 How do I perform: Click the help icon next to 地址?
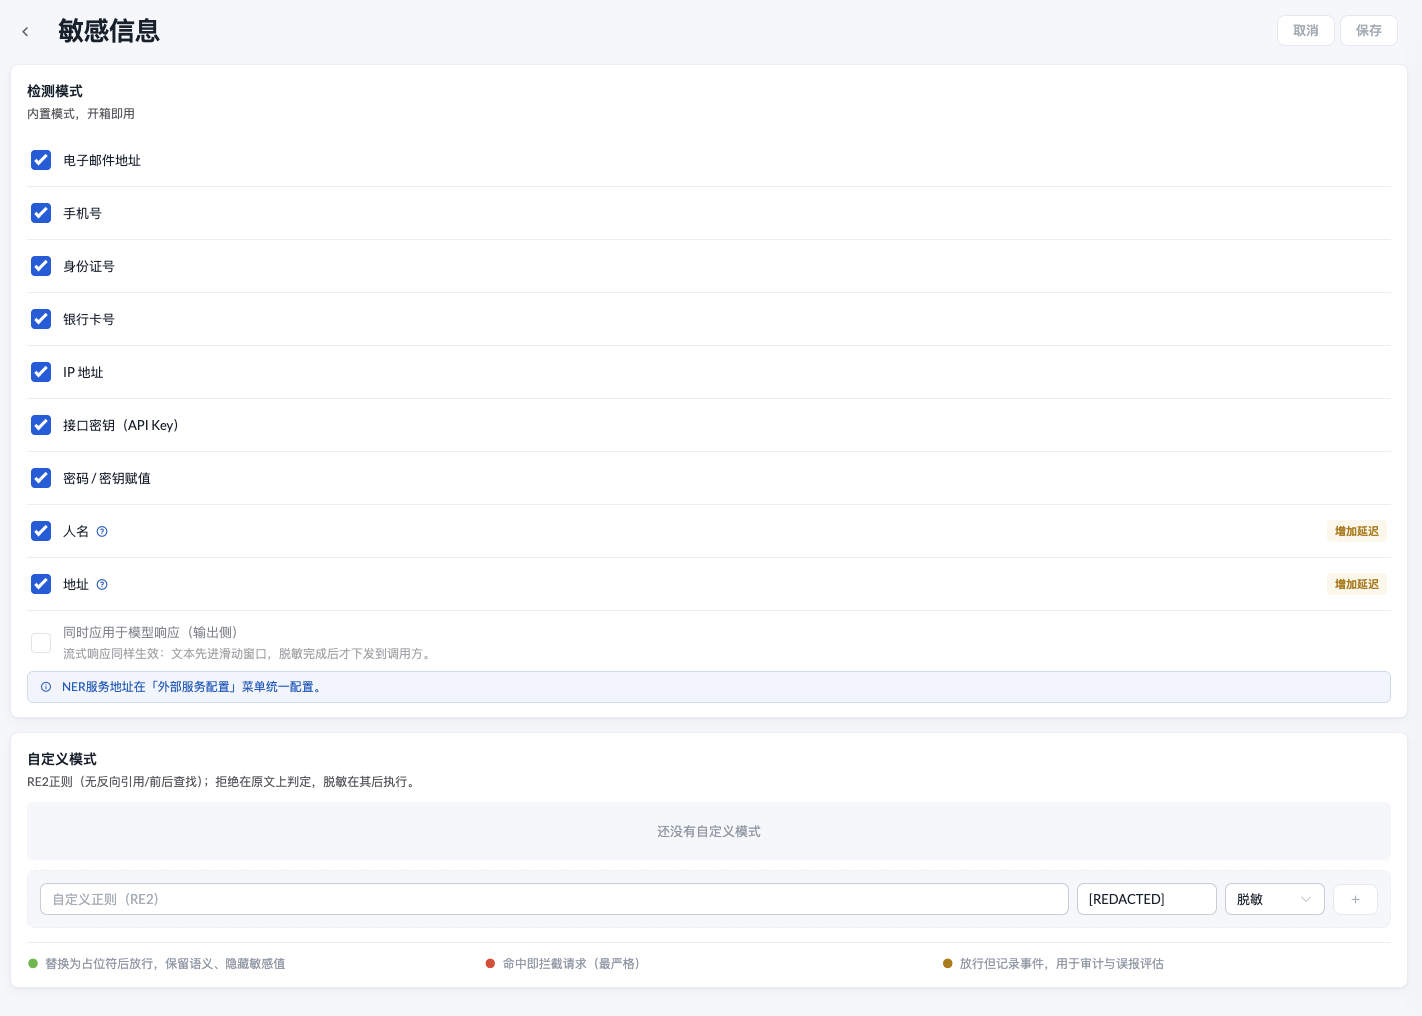click(x=102, y=584)
